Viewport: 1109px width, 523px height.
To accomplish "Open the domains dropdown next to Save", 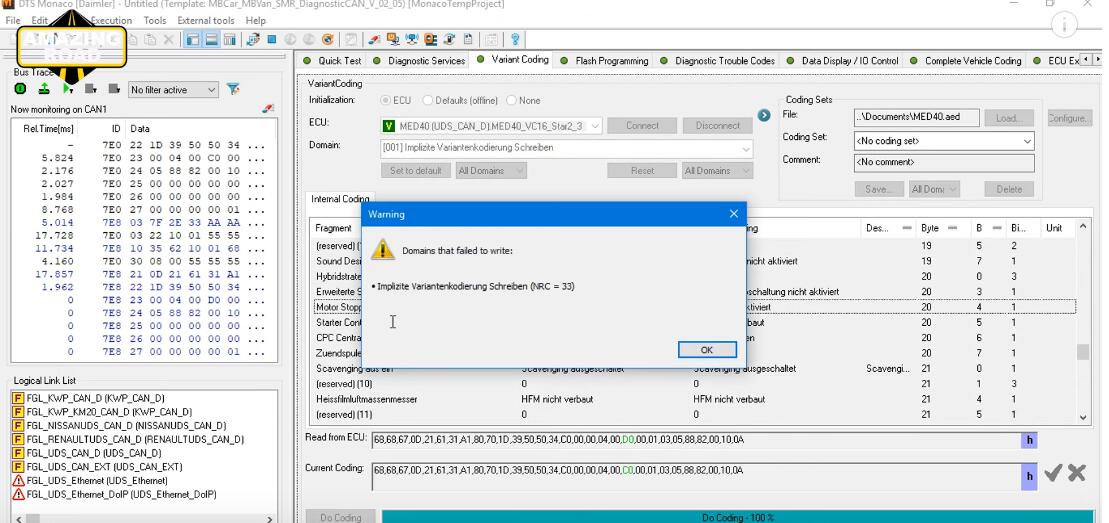I will [x=934, y=189].
